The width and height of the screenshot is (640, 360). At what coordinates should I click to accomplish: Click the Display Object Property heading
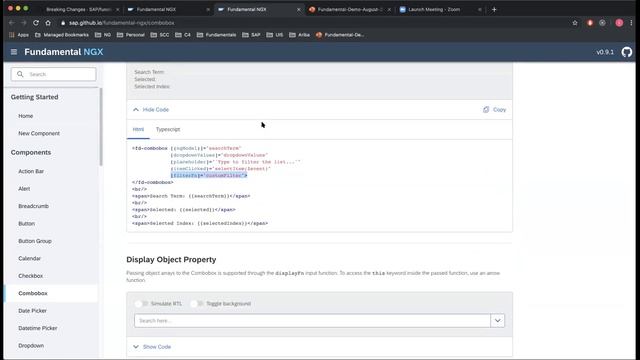(x=171, y=260)
